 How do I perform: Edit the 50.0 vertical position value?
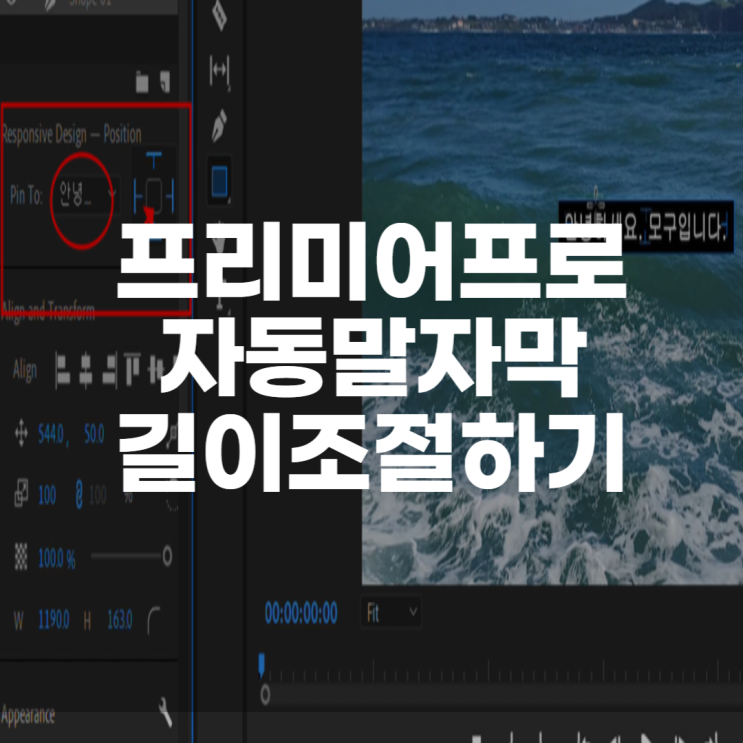[x=94, y=434]
